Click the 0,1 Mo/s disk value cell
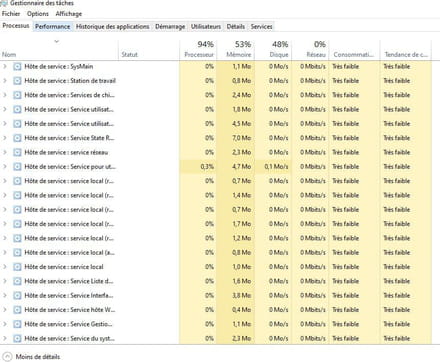Viewport: 440px width, 362px height. (x=273, y=167)
